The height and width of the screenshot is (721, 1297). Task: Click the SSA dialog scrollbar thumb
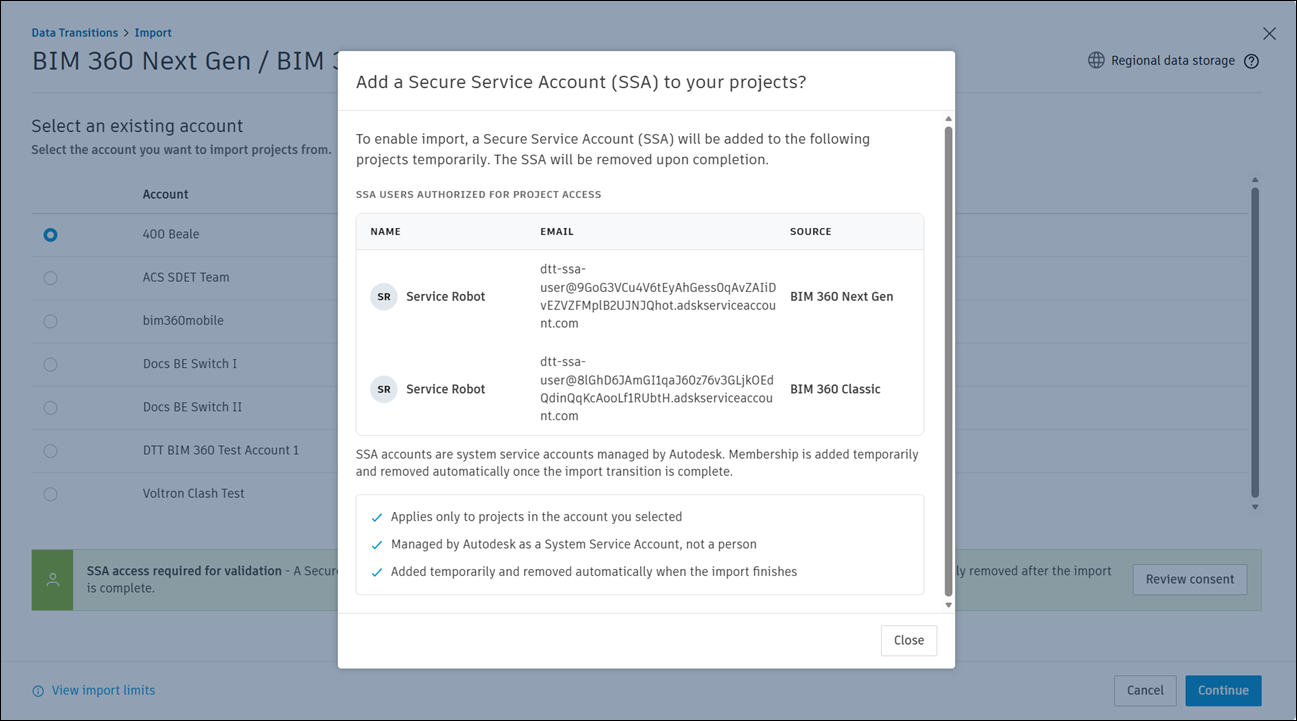pos(948,360)
